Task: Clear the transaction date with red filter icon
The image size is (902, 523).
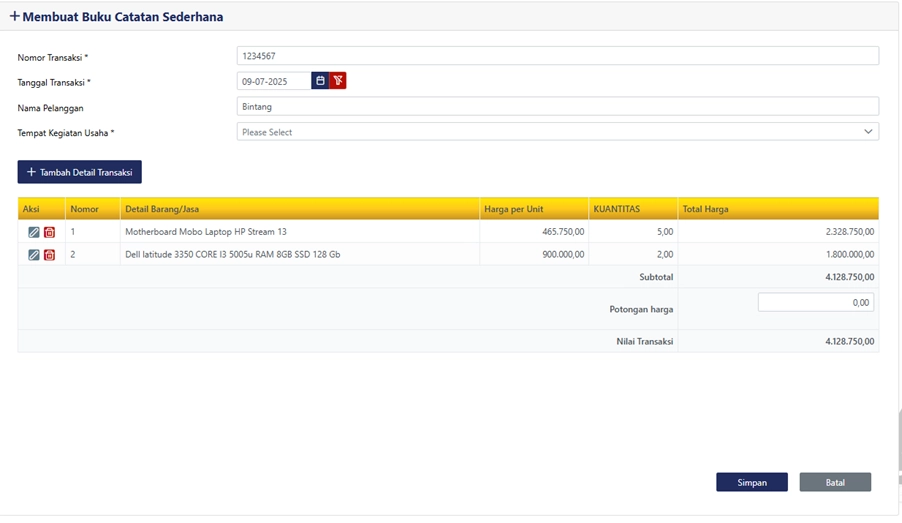Action: [x=338, y=81]
